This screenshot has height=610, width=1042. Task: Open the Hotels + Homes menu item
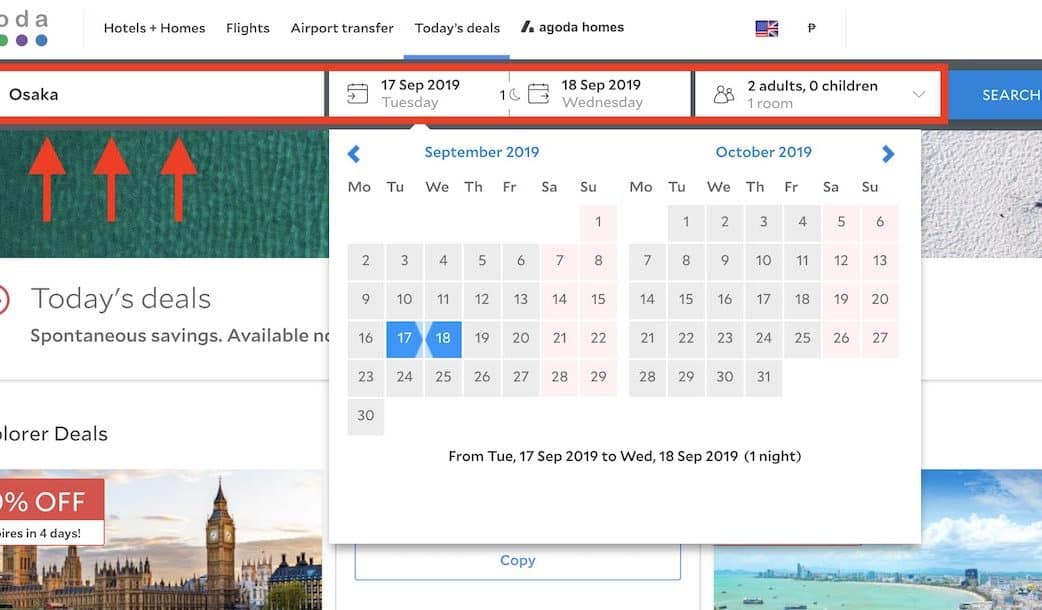click(x=154, y=28)
